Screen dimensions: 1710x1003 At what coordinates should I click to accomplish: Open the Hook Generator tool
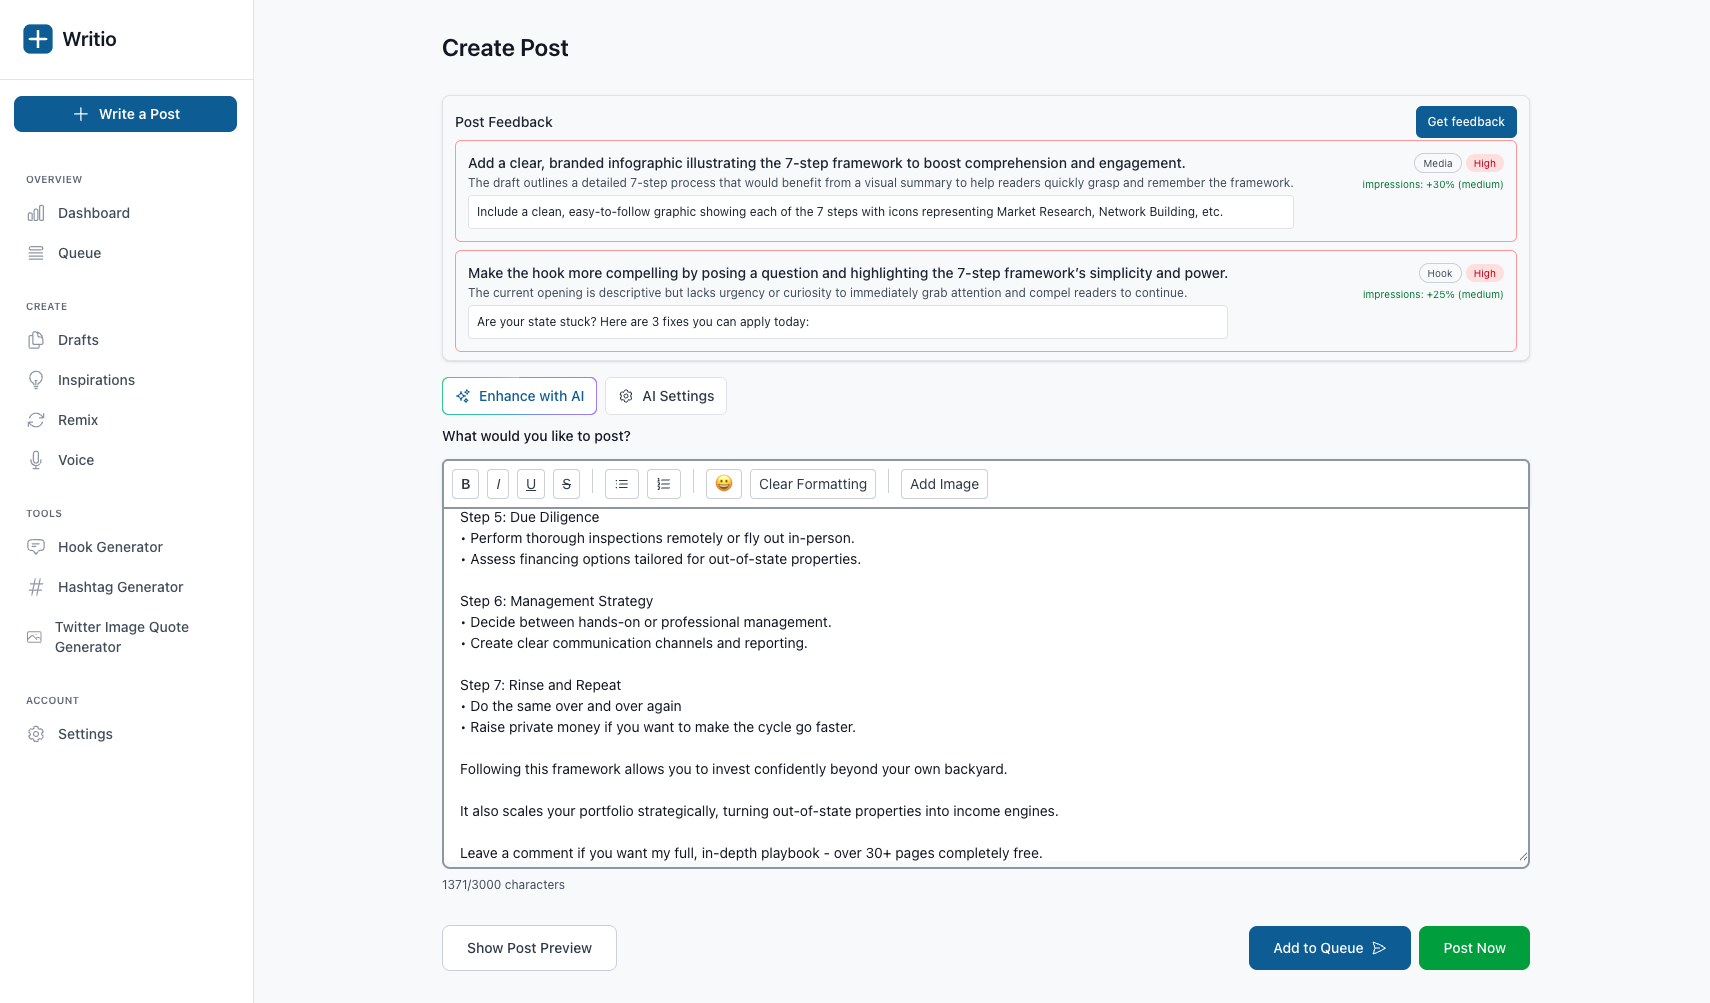[110, 547]
